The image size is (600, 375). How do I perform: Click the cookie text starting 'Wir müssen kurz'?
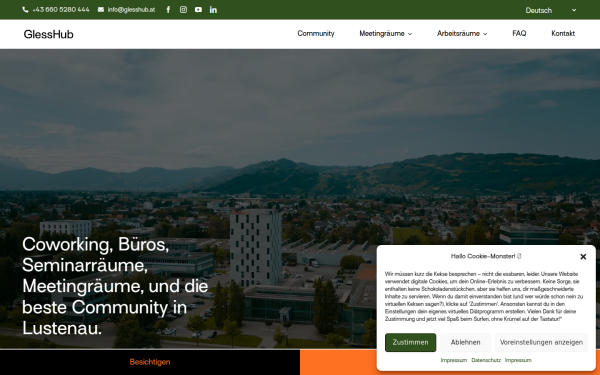pos(484,296)
